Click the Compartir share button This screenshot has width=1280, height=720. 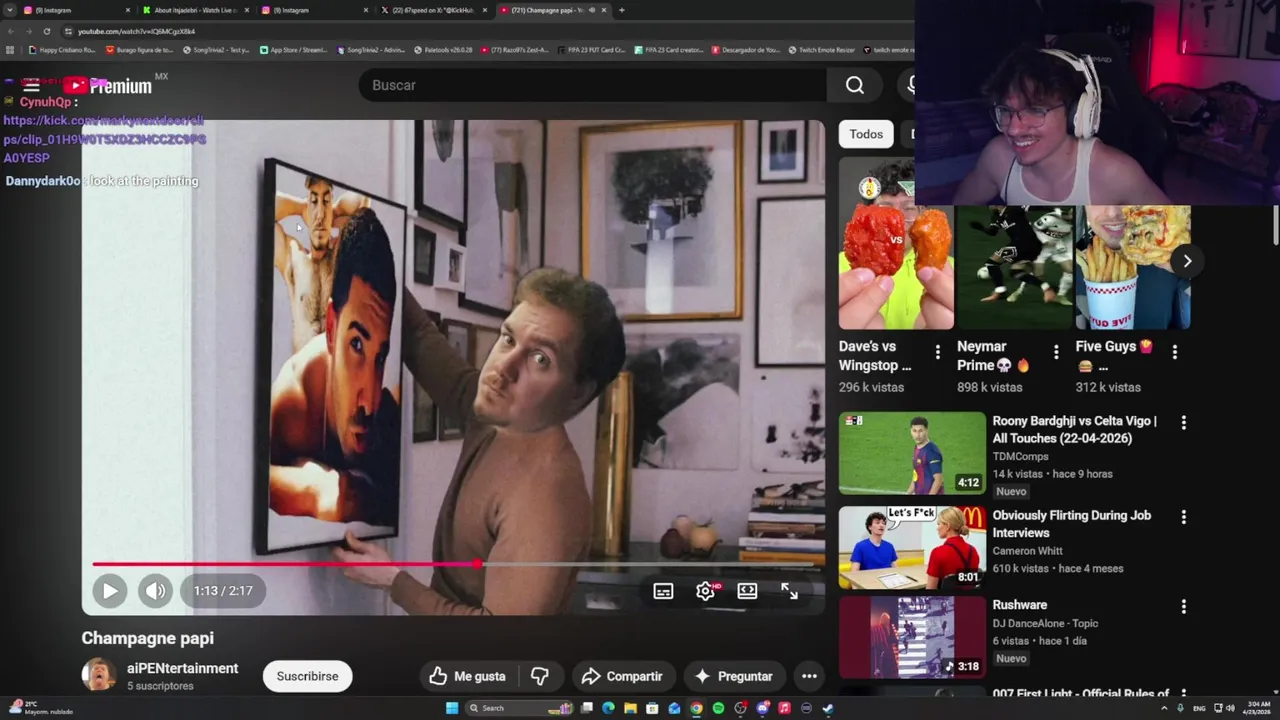click(x=621, y=676)
